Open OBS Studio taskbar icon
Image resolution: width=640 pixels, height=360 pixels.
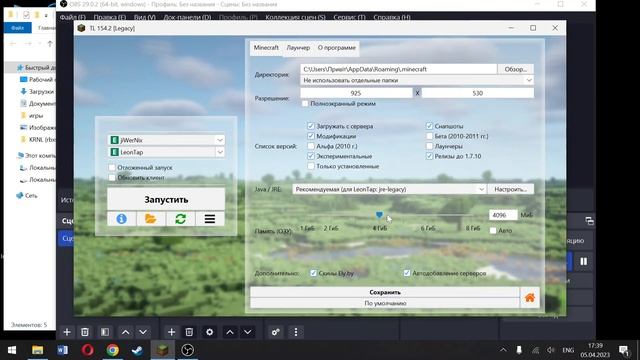(187, 350)
